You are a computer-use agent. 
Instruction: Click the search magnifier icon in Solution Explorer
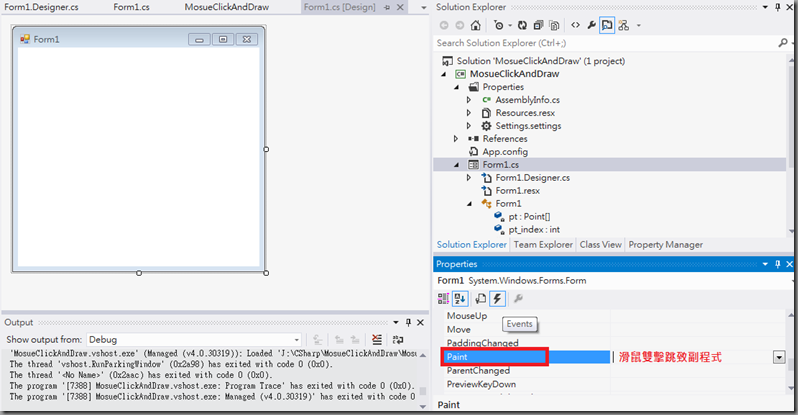tap(783, 43)
